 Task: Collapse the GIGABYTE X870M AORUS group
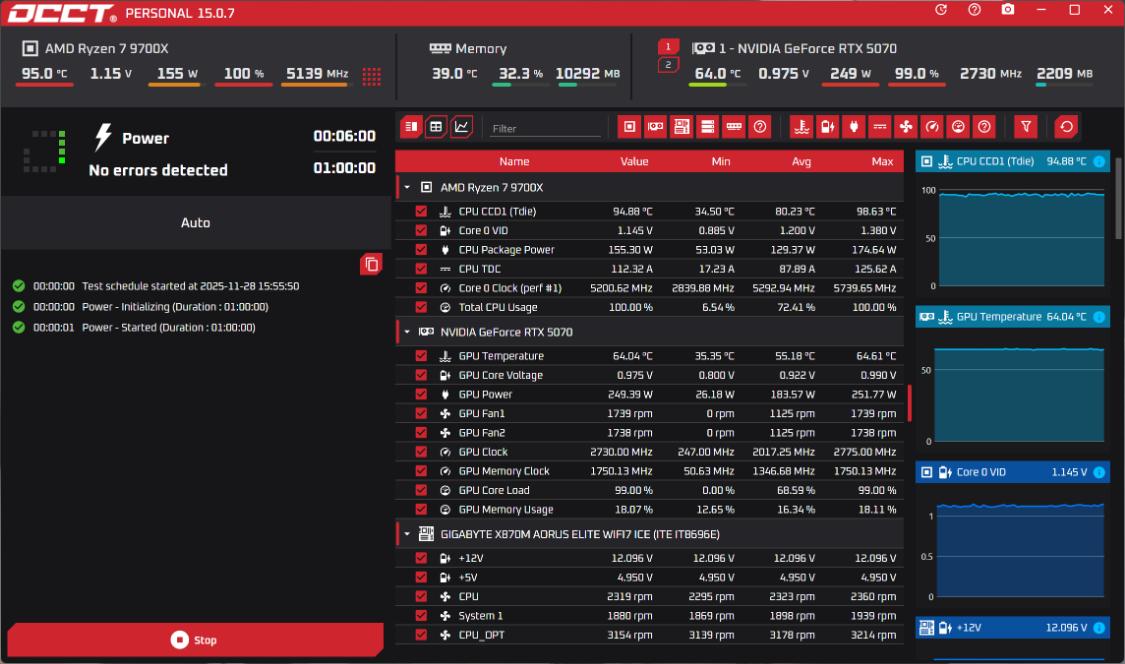click(407, 534)
